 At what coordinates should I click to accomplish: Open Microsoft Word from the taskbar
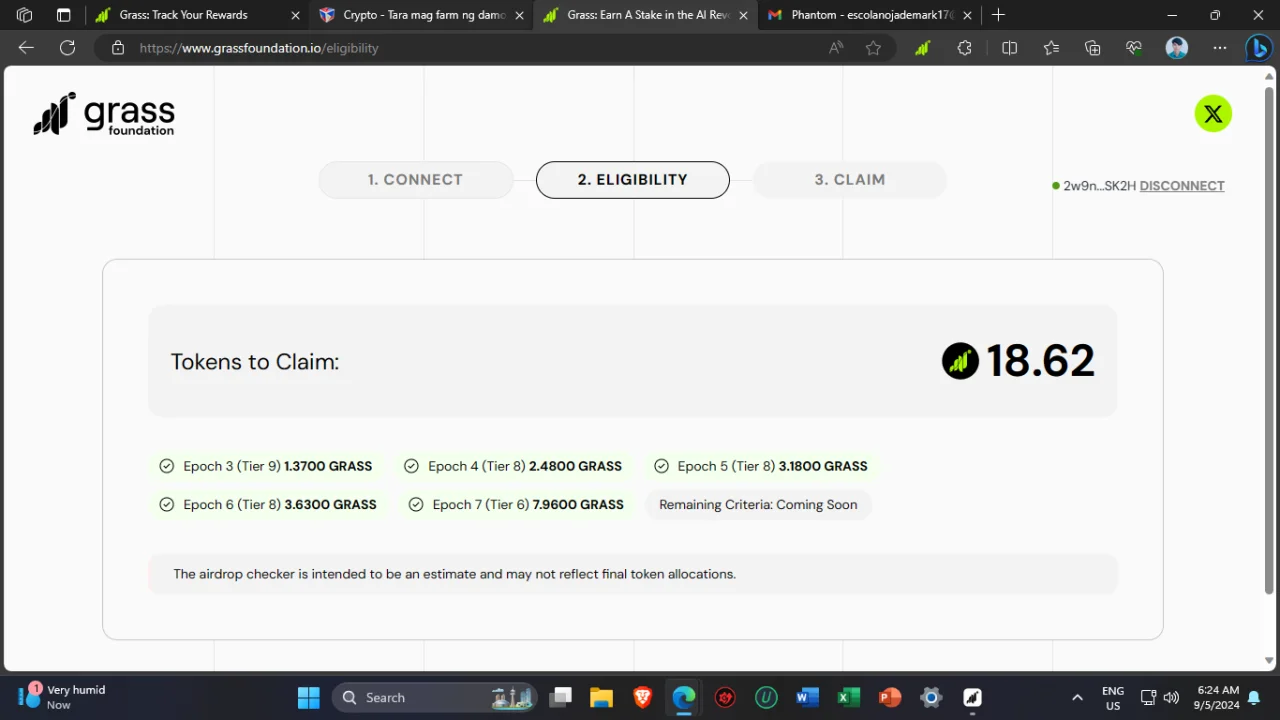[807, 697]
